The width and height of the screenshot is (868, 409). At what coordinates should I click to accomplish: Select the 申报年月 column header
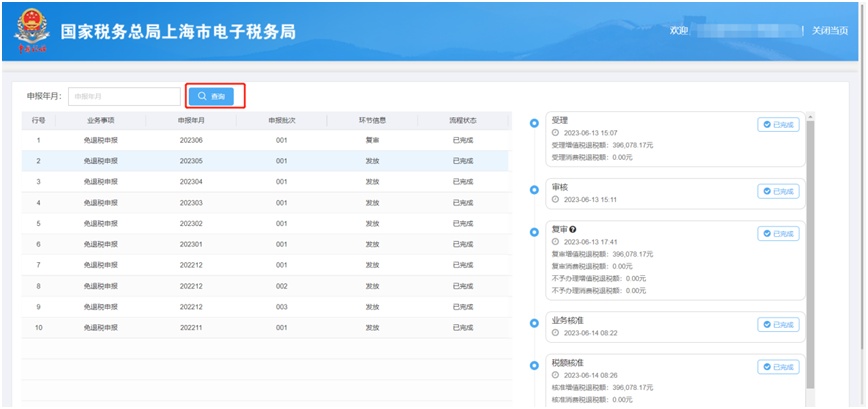(191, 120)
